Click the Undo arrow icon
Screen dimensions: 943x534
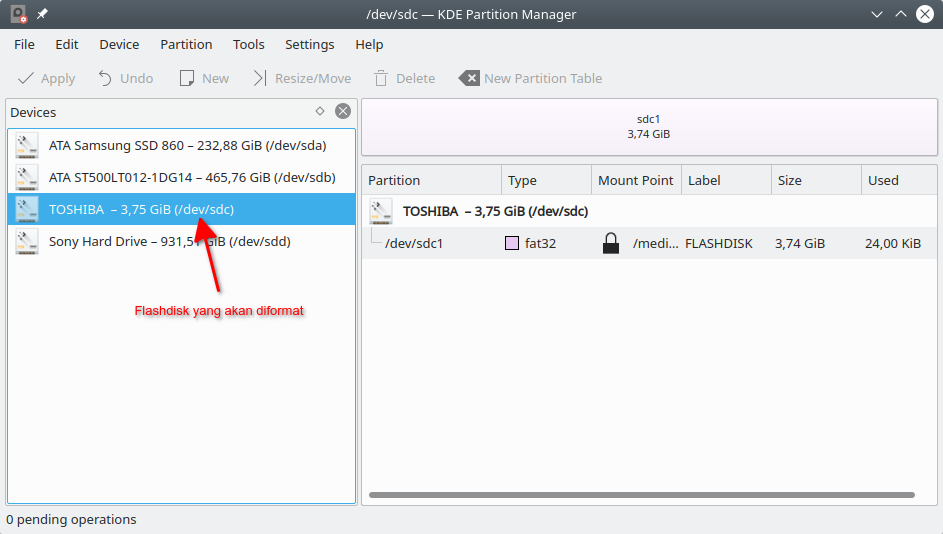pos(105,78)
